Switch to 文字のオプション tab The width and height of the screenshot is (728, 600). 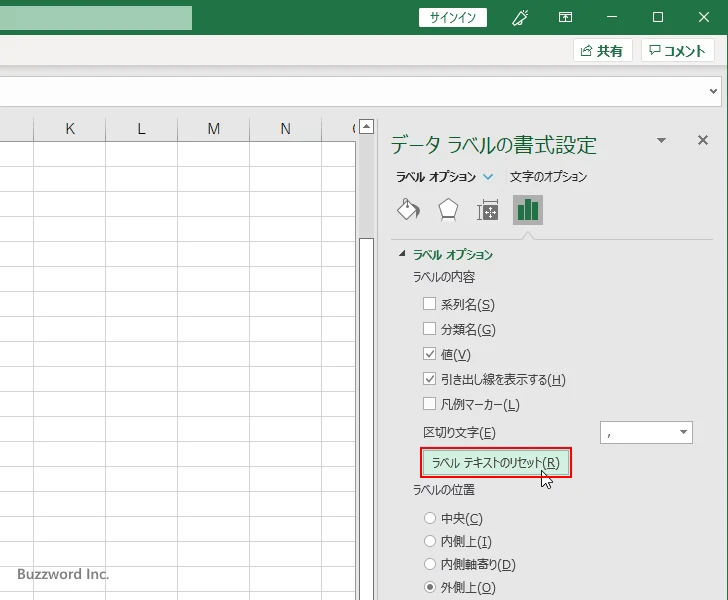548,176
